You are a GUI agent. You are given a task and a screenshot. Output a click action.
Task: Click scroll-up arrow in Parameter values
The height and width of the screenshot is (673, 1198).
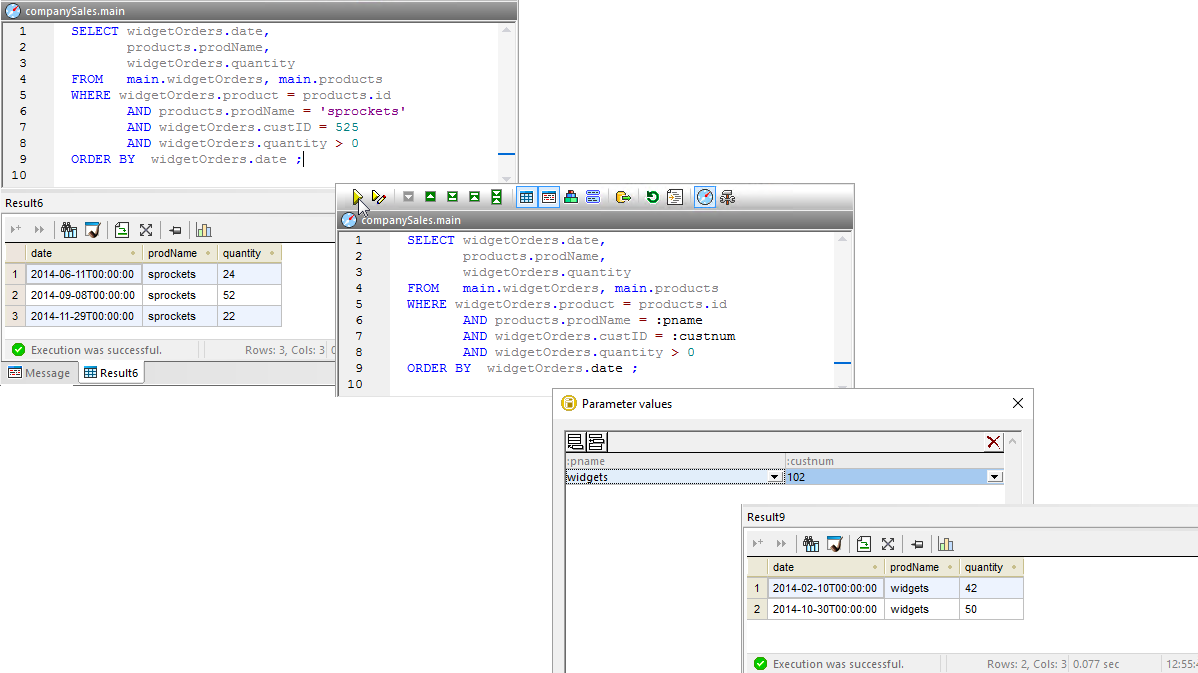pyautogui.click(x=1012, y=442)
